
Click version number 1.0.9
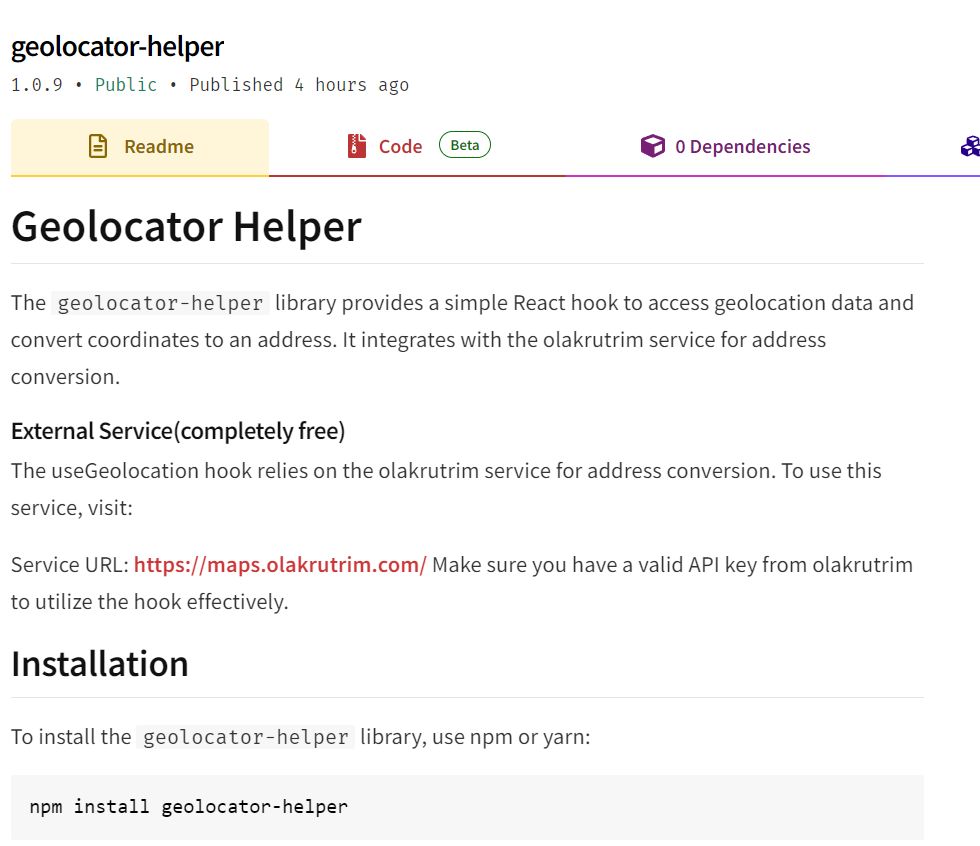click(x=37, y=84)
